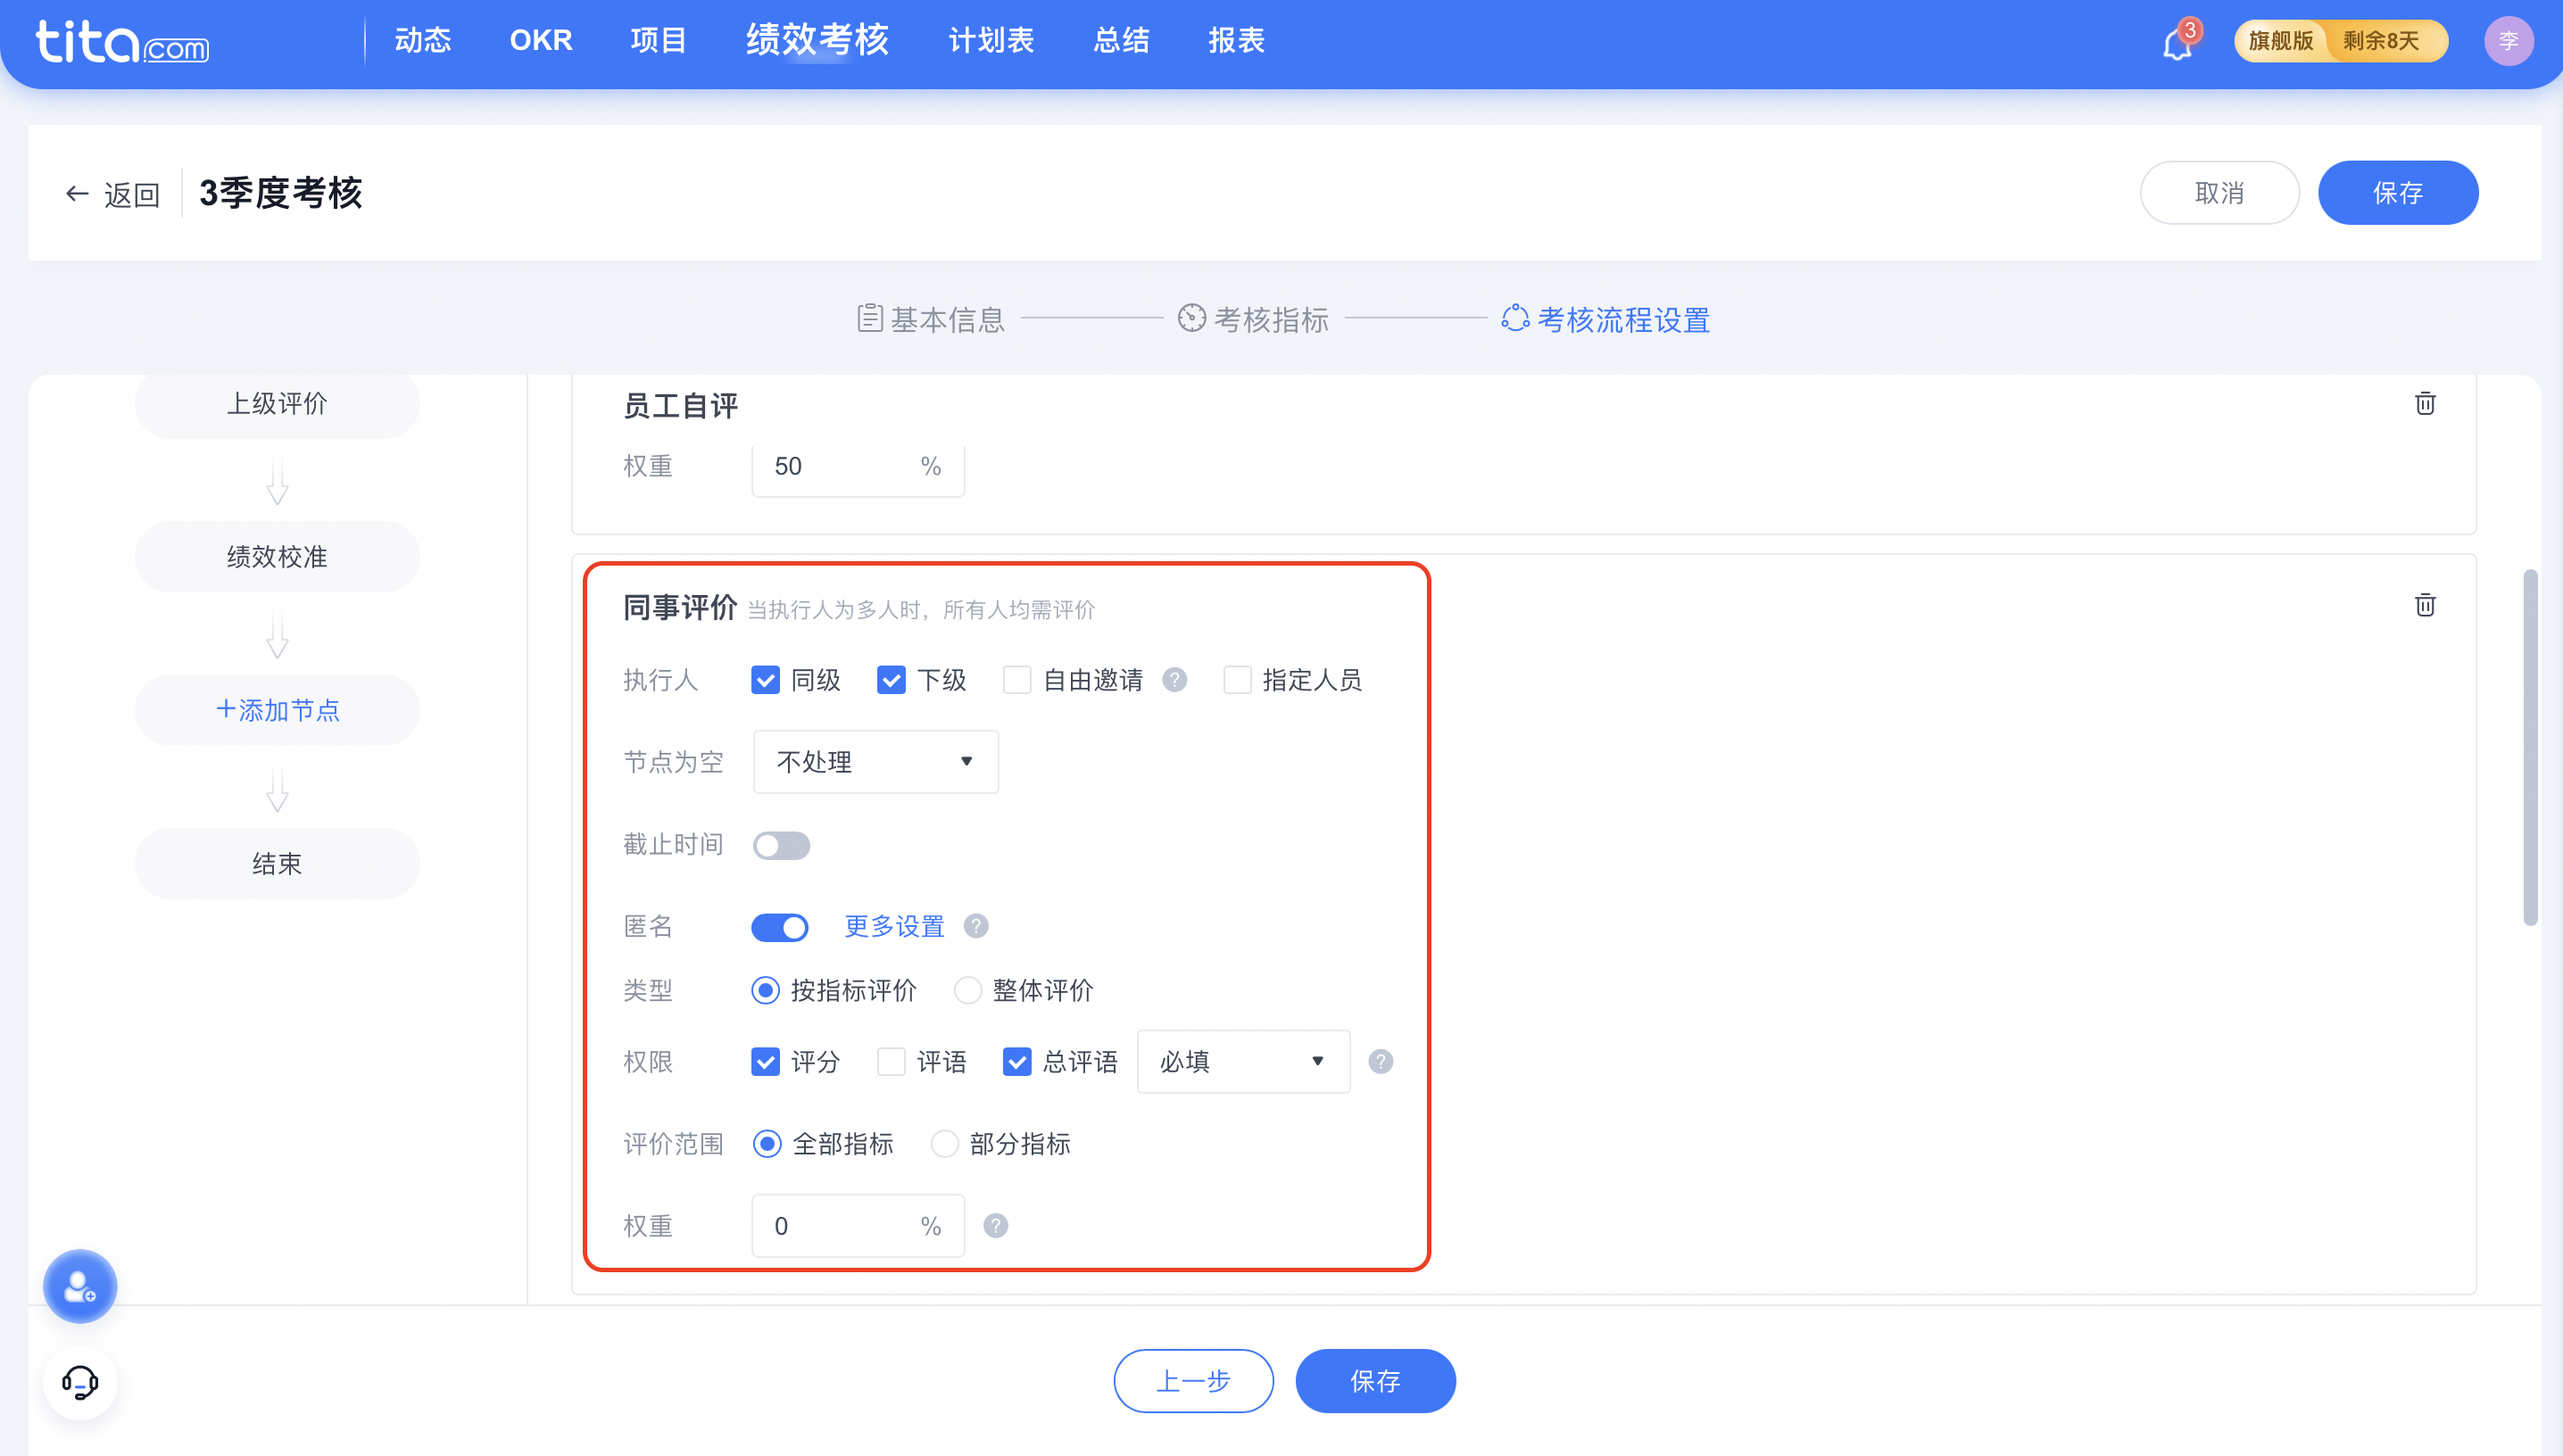The height and width of the screenshot is (1456, 2563).
Task: Open the 节点为空 不处理 dropdown
Action: point(875,762)
